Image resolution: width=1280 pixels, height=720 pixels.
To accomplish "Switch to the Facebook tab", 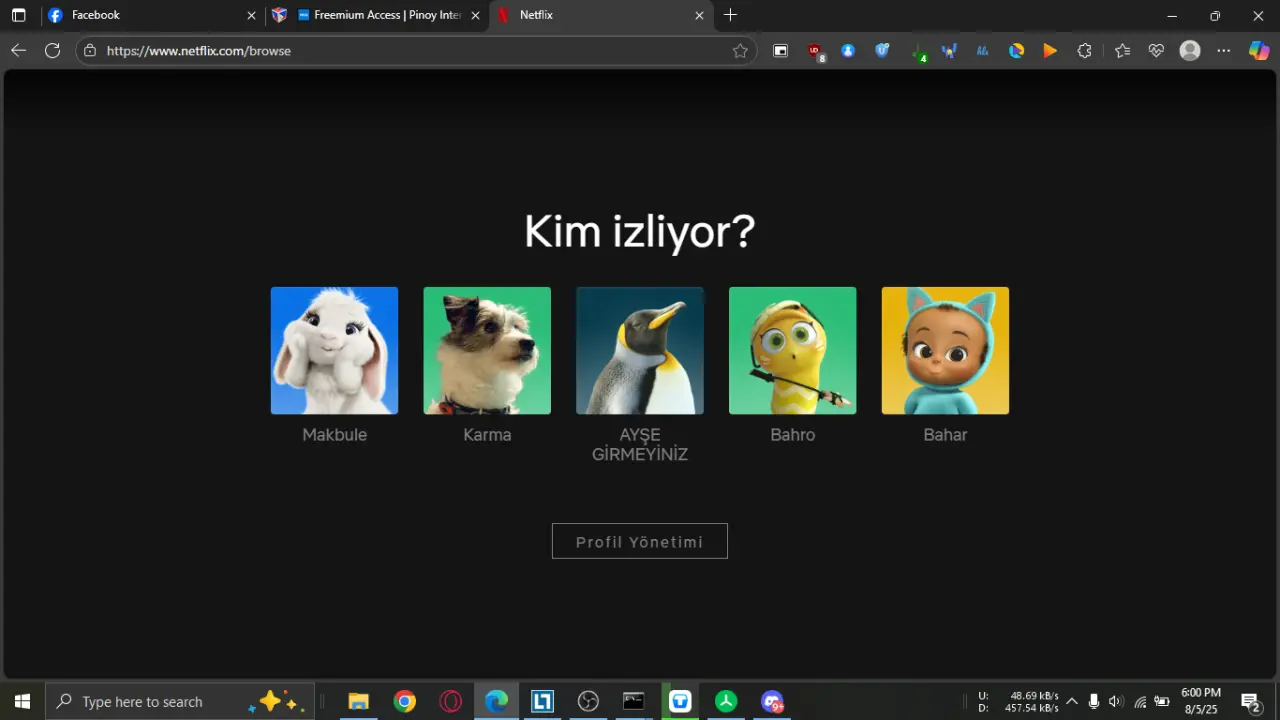I will coord(150,15).
